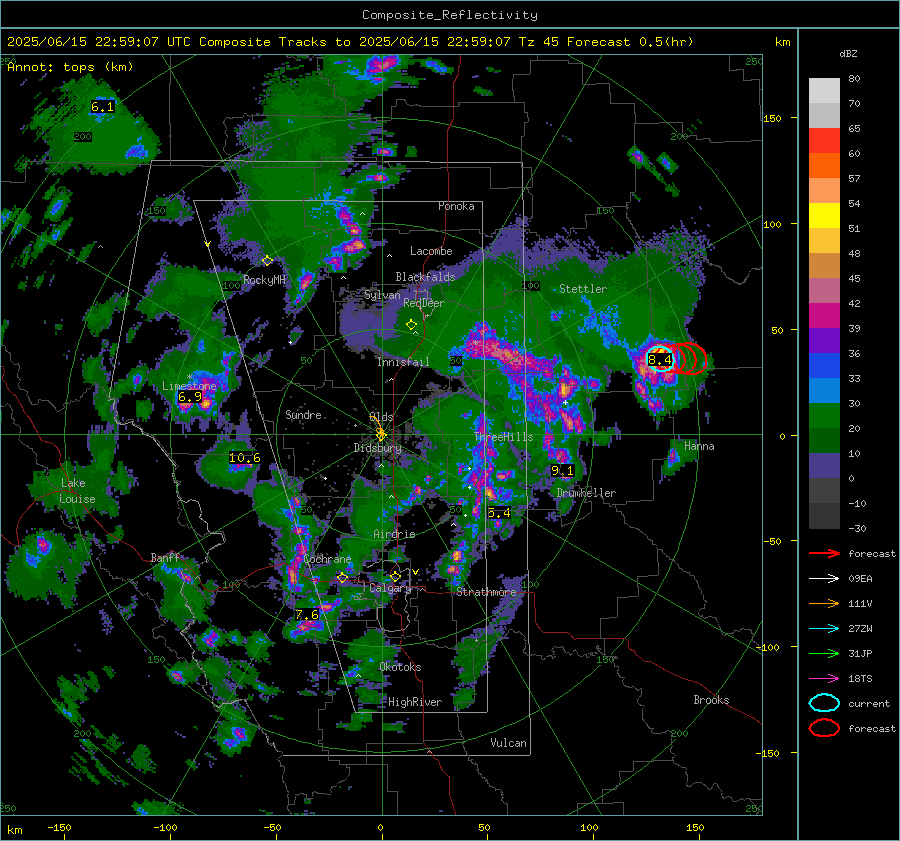Click the bright green 30-to-20 dBZ swatch
Viewport: 900px width, 841px height.
point(824,416)
